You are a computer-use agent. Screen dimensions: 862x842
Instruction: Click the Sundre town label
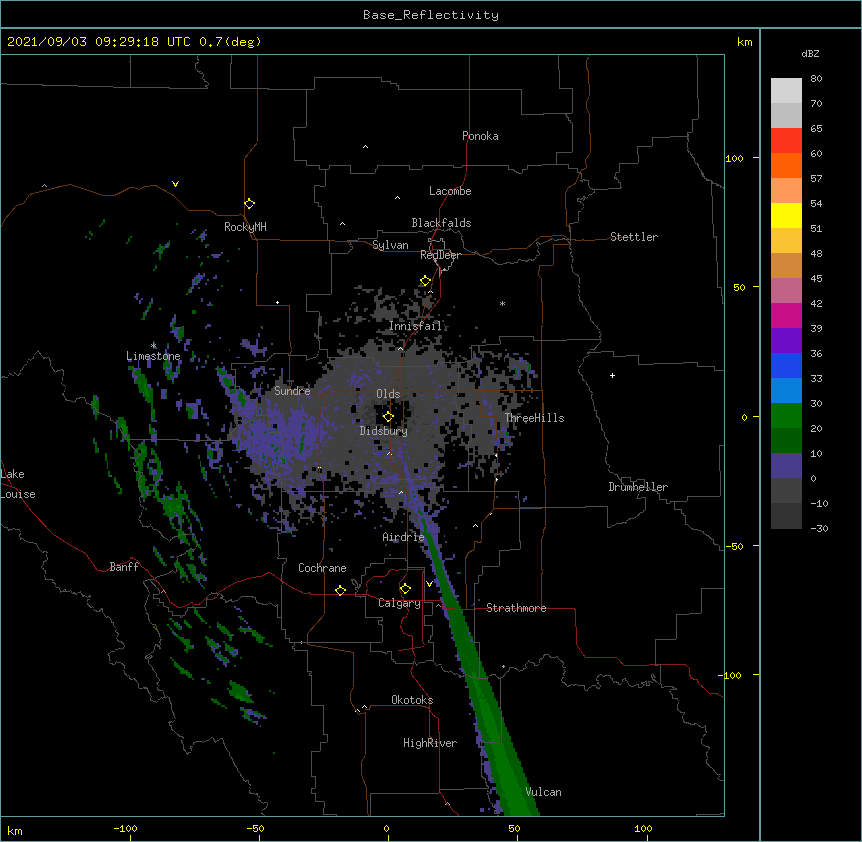pyautogui.click(x=292, y=391)
